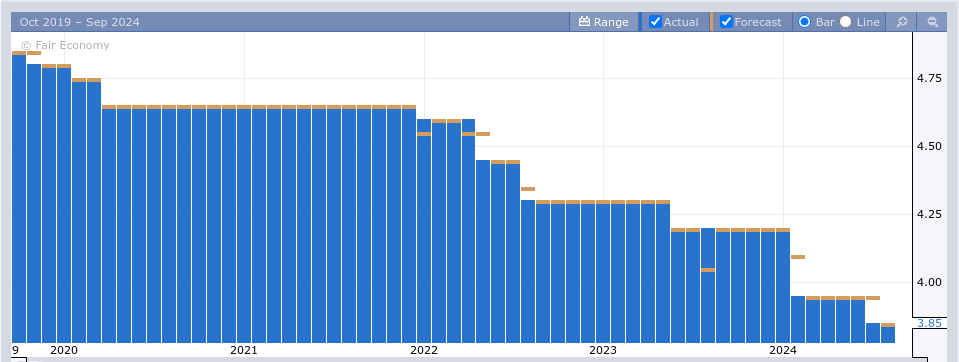Switch chart to Line radio option
The height and width of the screenshot is (362, 959).
pos(845,22)
